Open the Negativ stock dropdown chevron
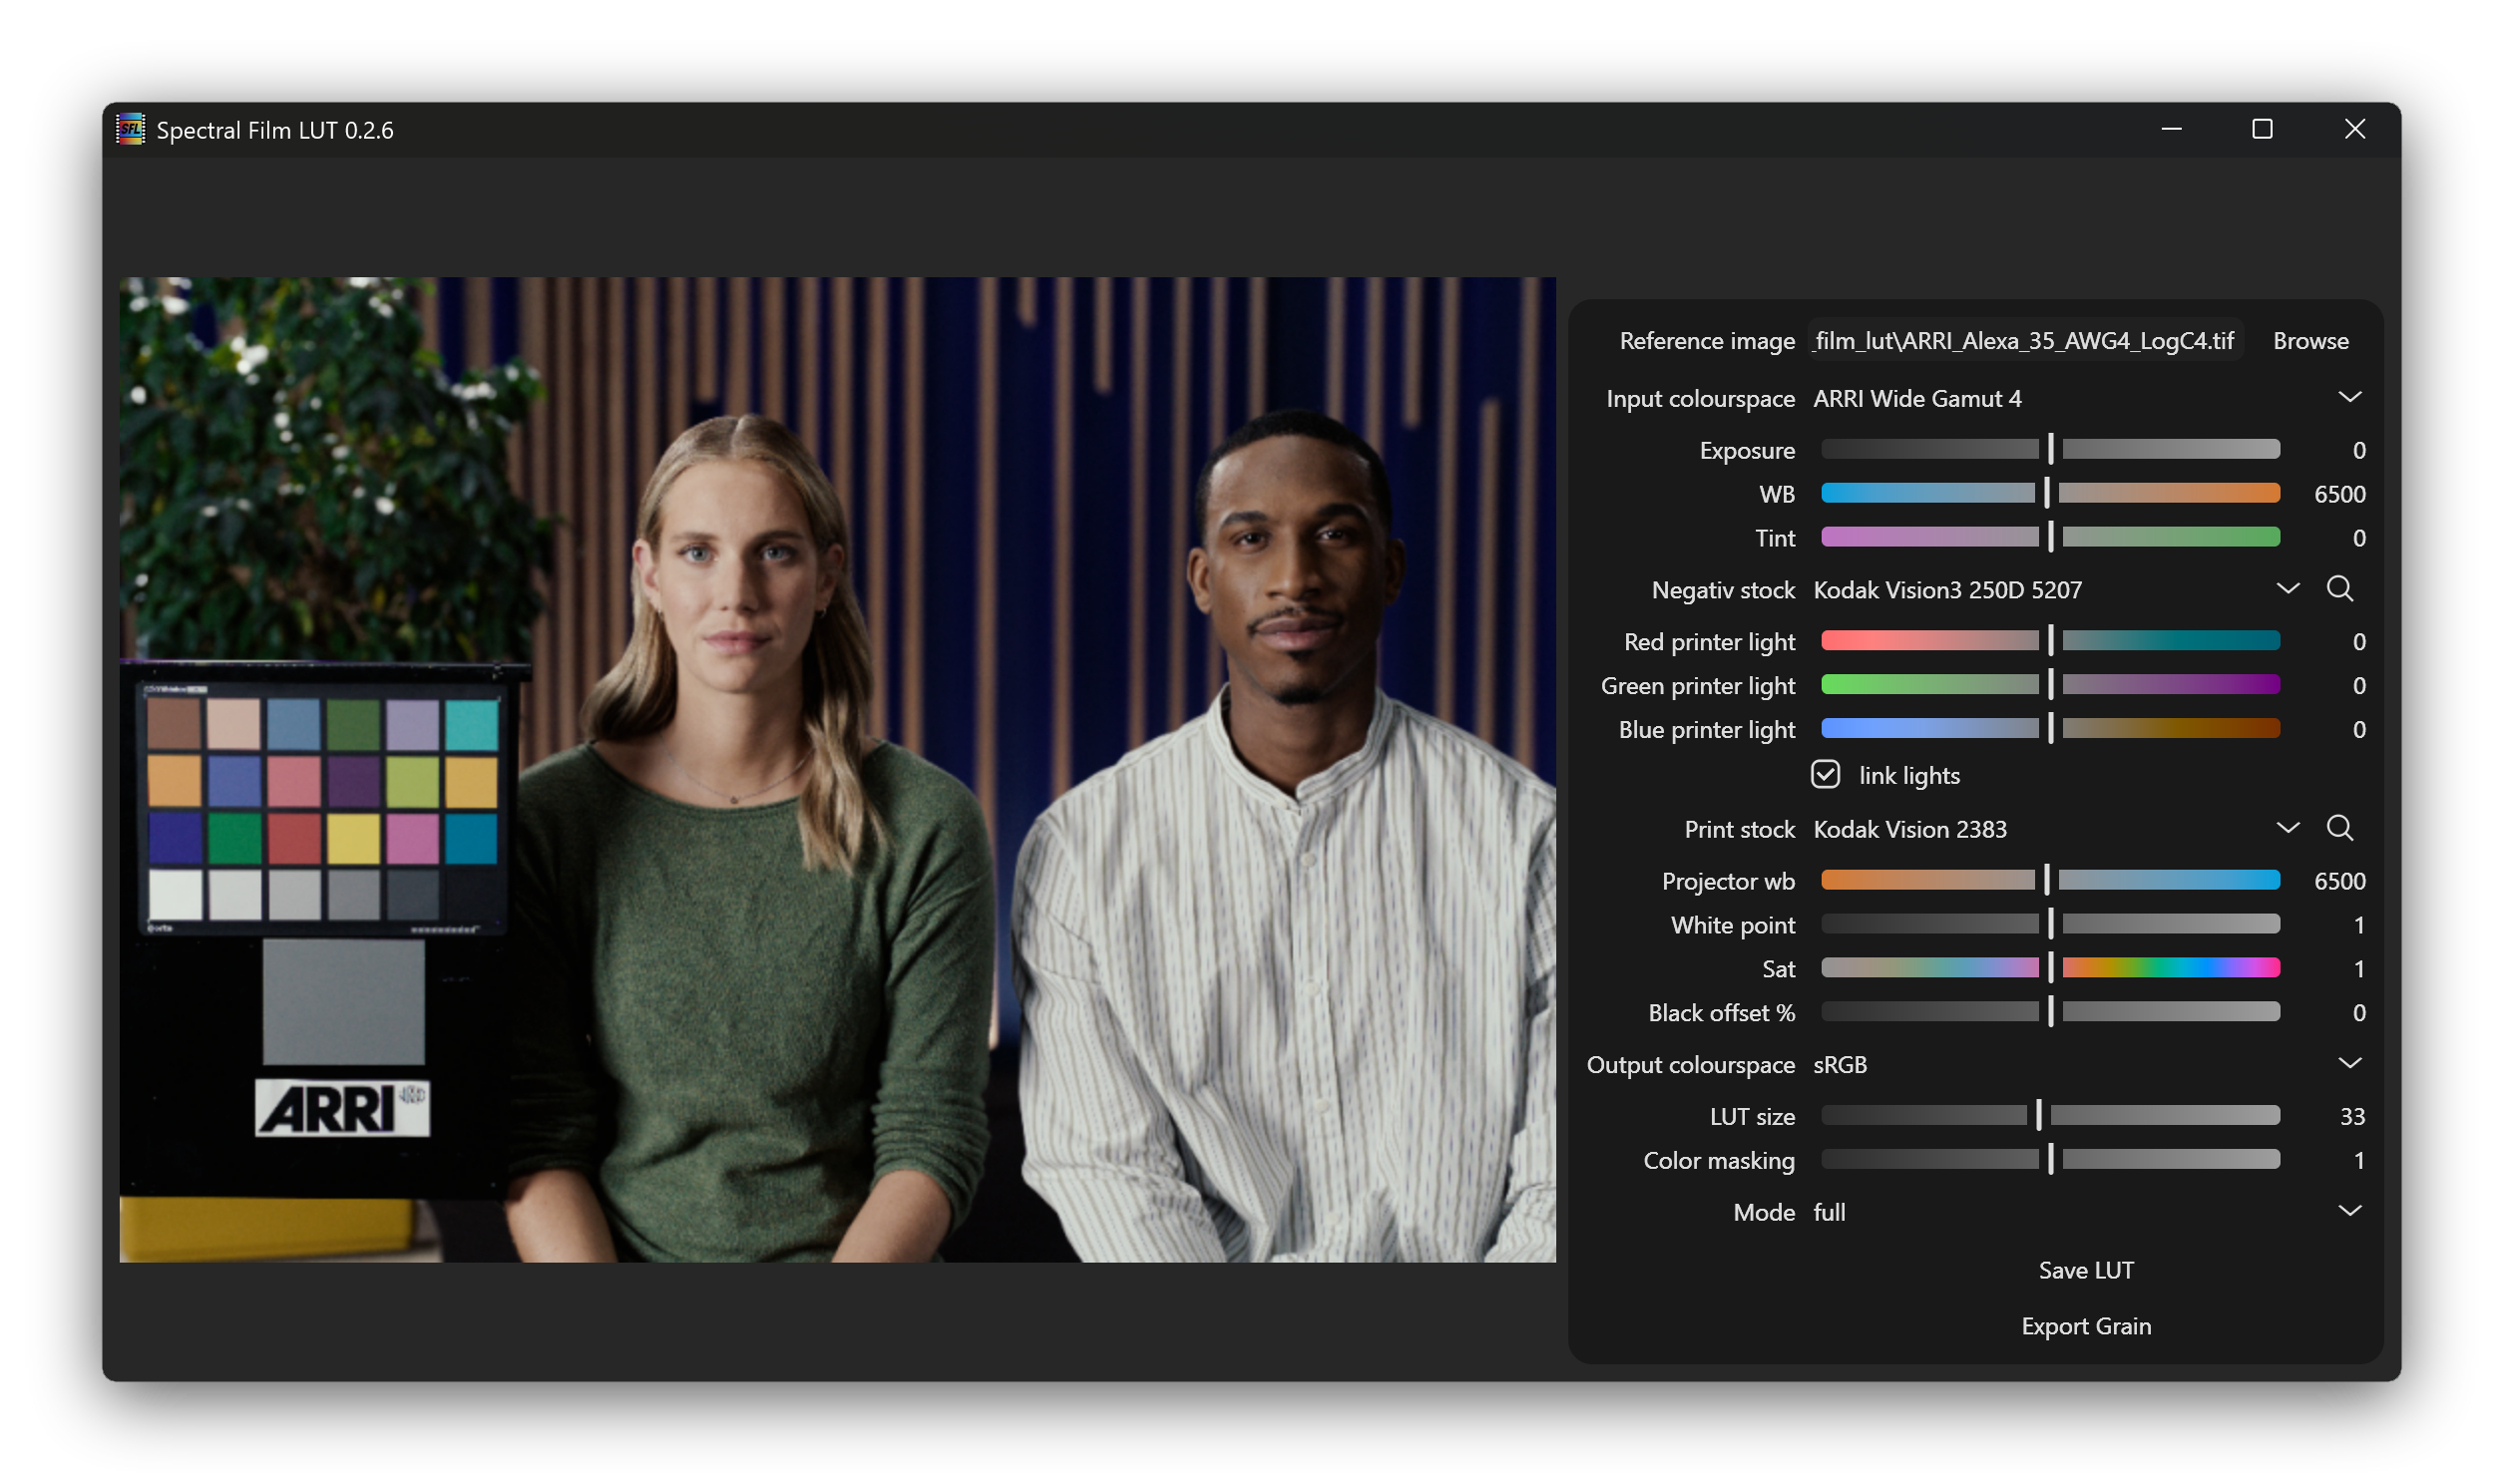The height and width of the screenshot is (1484, 2504). pos(2287,588)
